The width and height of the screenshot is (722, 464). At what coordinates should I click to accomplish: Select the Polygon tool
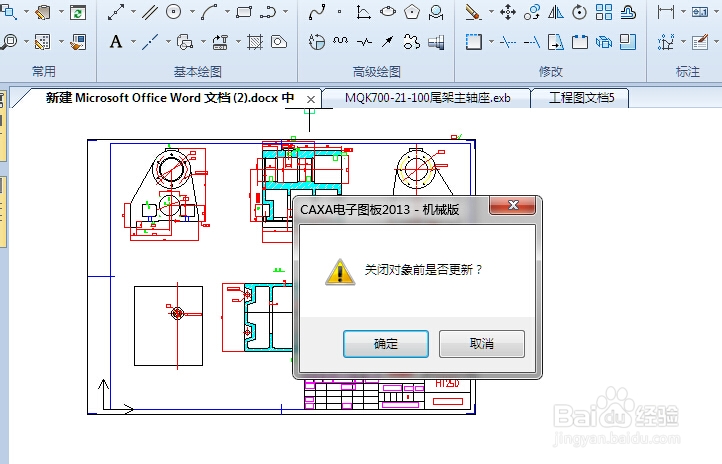click(x=412, y=12)
